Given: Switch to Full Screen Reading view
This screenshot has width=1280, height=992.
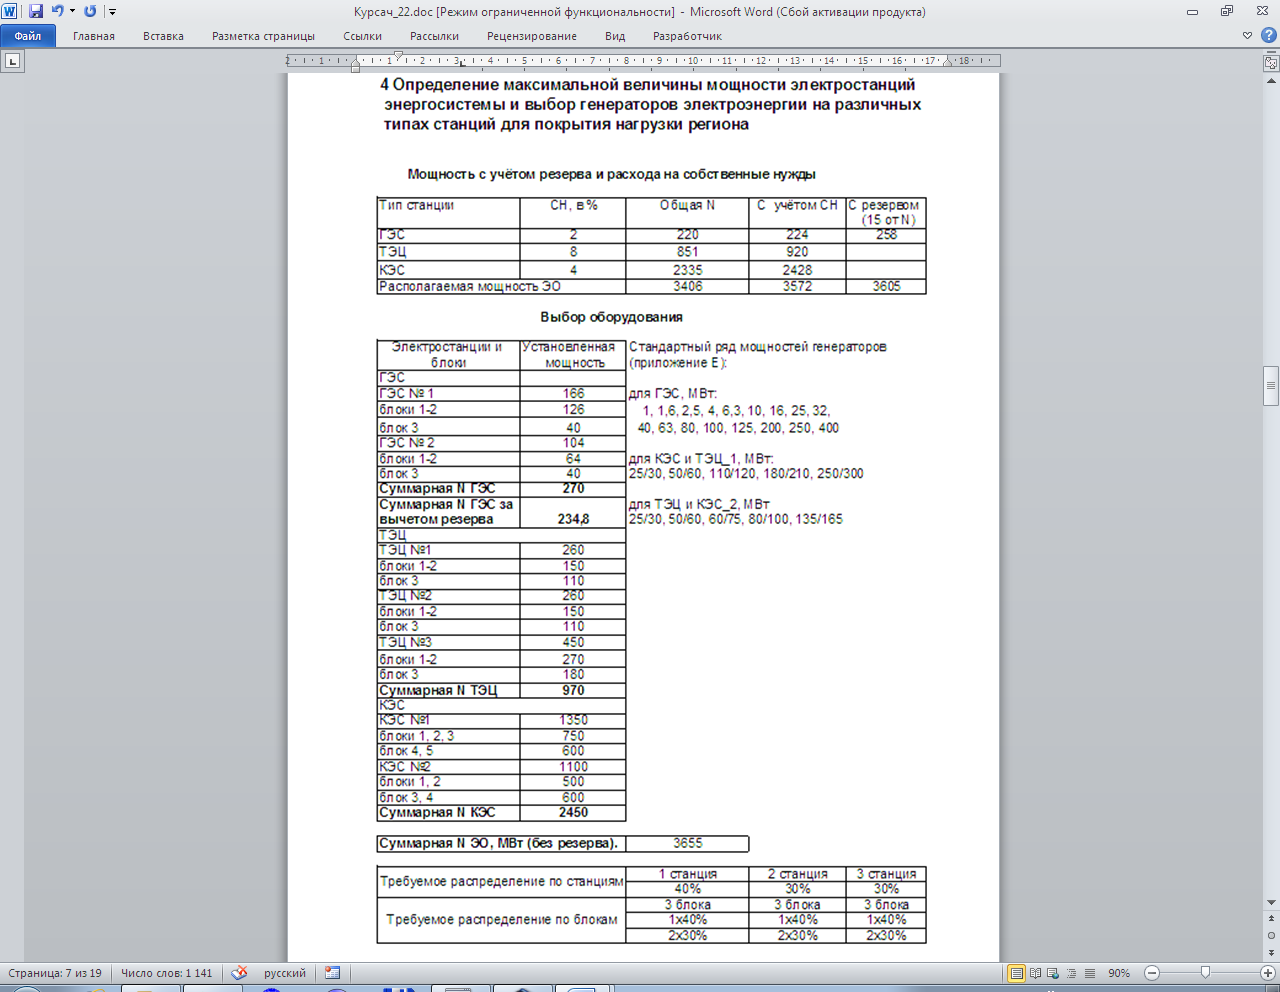Looking at the screenshot, I should (x=1035, y=973).
